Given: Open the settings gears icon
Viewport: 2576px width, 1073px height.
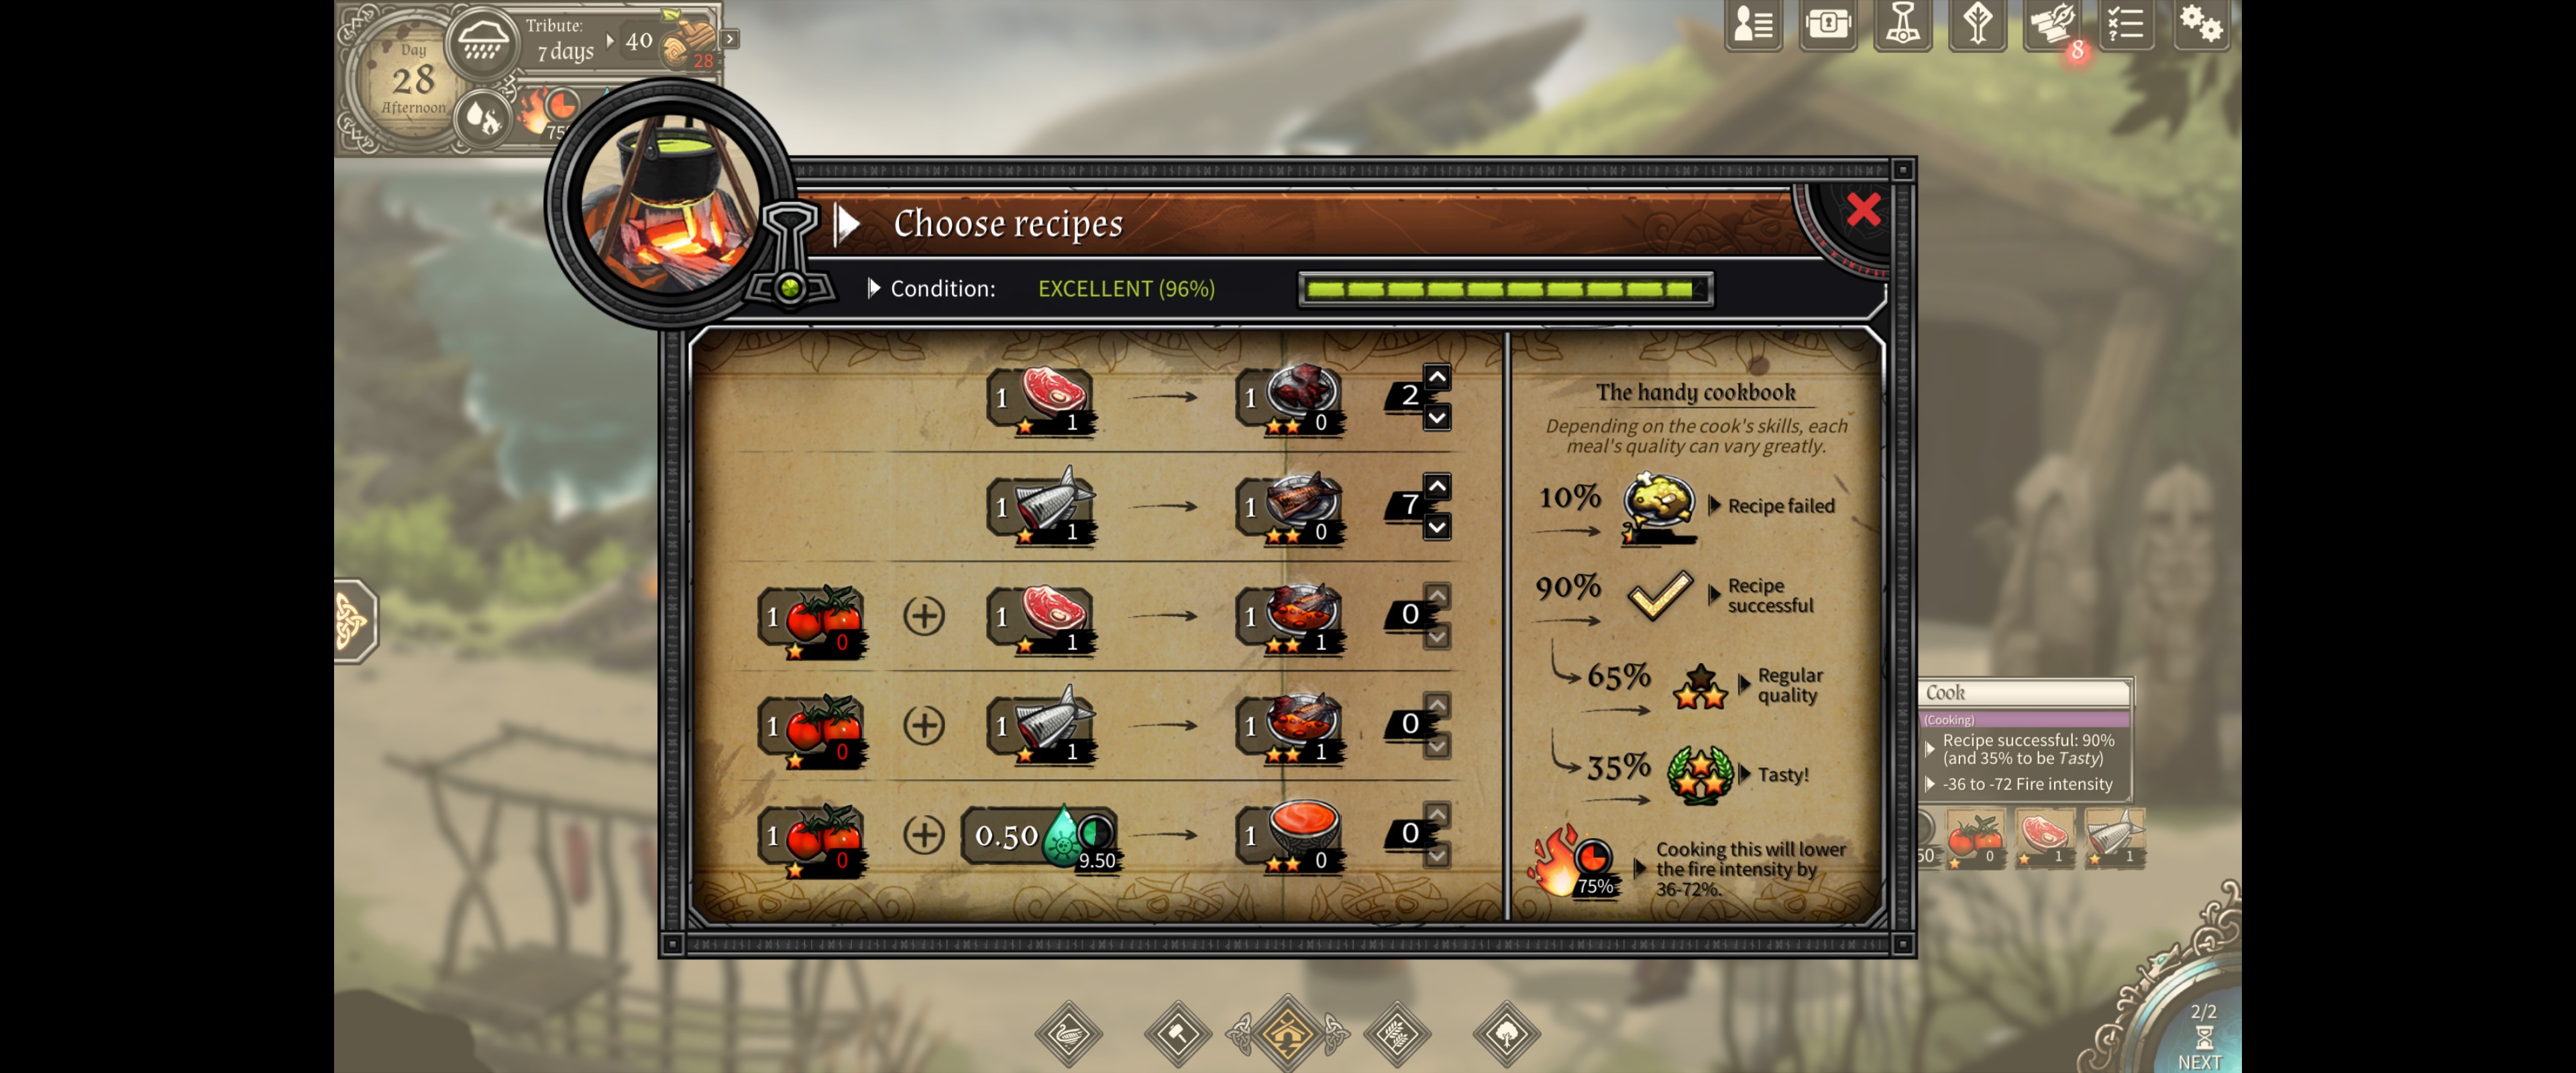Looking at the screenshot, I should pyautogui.click(x=2200, y=24).
